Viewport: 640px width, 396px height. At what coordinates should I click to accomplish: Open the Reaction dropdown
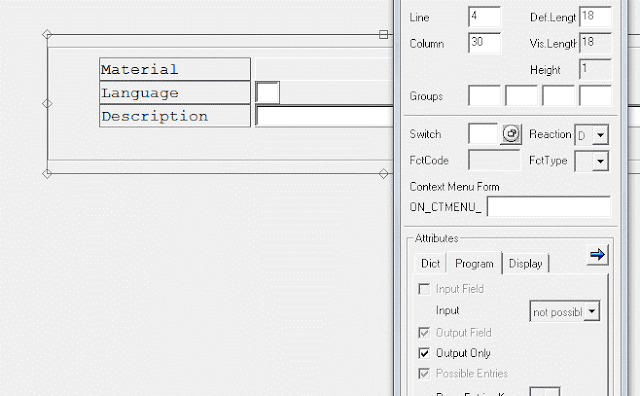click(x=600, y=135)
